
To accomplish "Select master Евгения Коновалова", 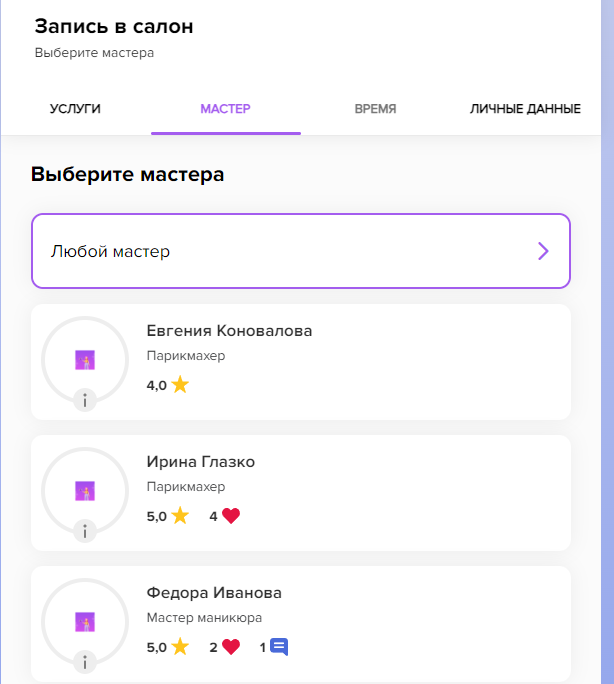I will pos(229,331).
